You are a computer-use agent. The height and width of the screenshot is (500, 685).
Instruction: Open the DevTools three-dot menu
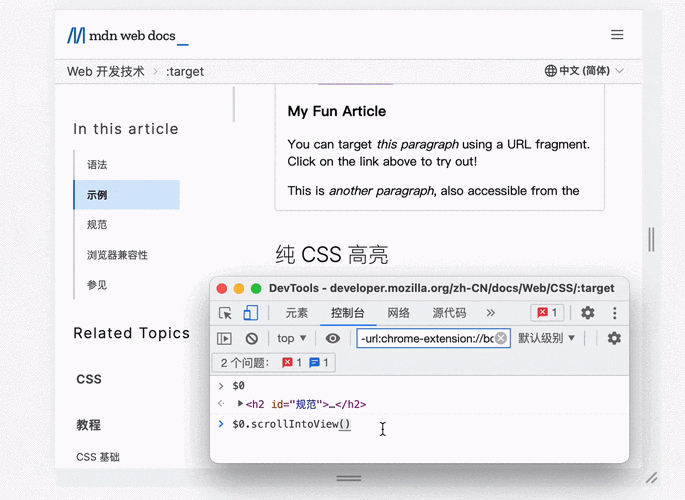615,313
